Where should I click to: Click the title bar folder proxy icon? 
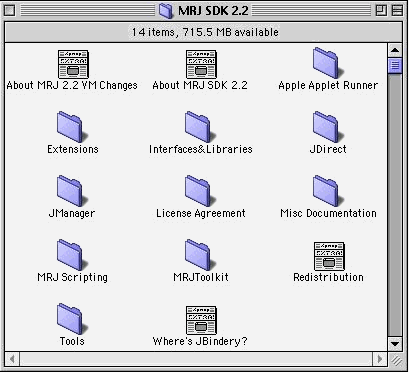166,11
